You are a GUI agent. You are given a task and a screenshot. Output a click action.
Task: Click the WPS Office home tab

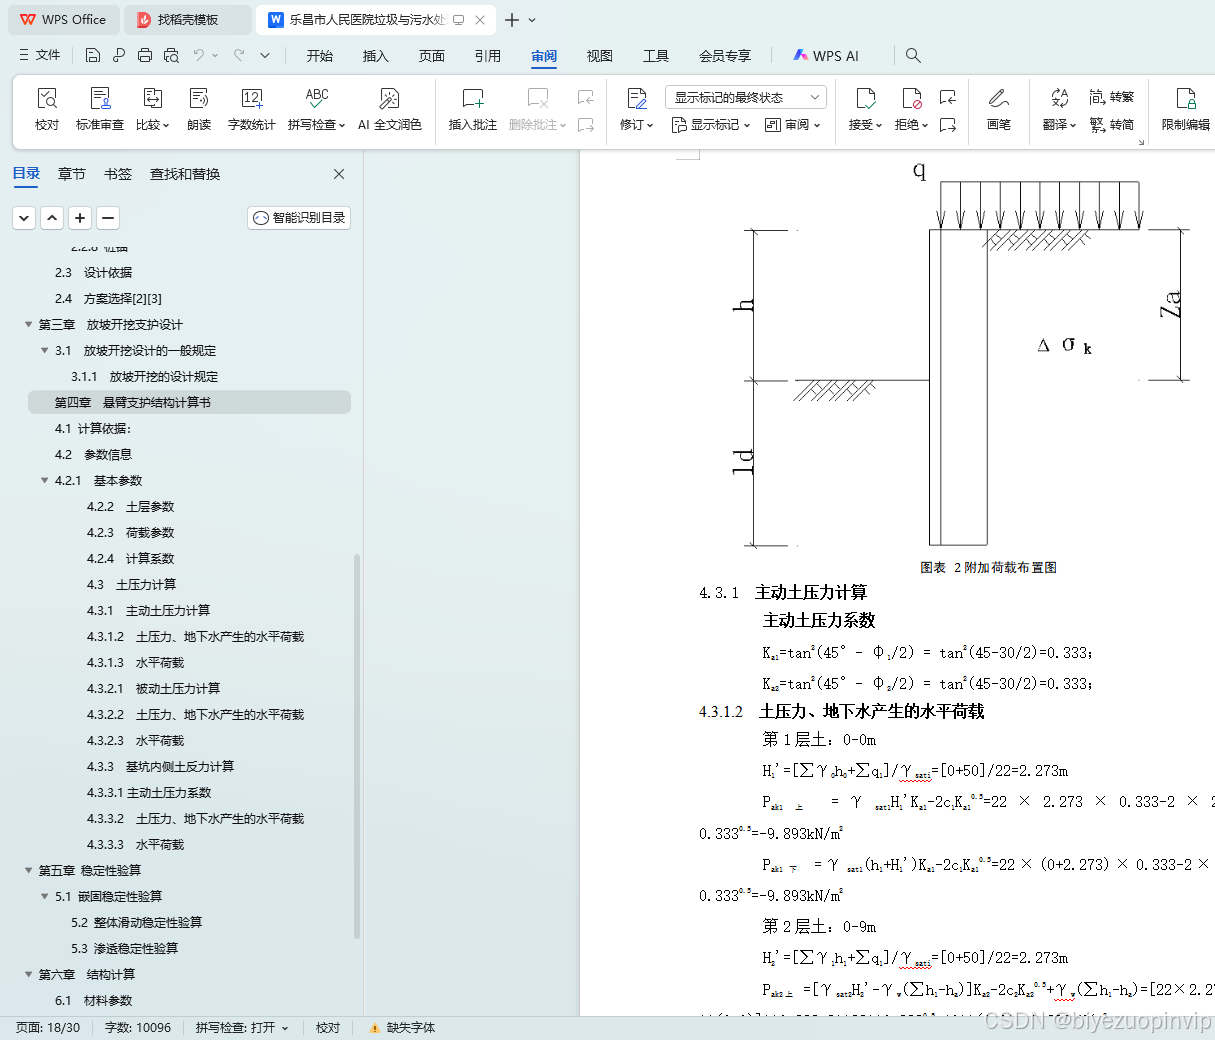point(63,20)
